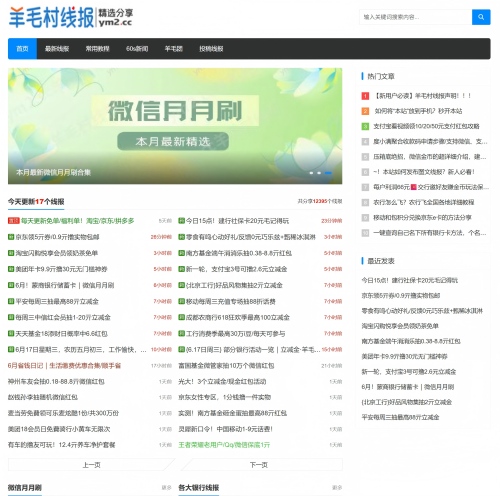Focus the keyword search input field

[416, 17]
